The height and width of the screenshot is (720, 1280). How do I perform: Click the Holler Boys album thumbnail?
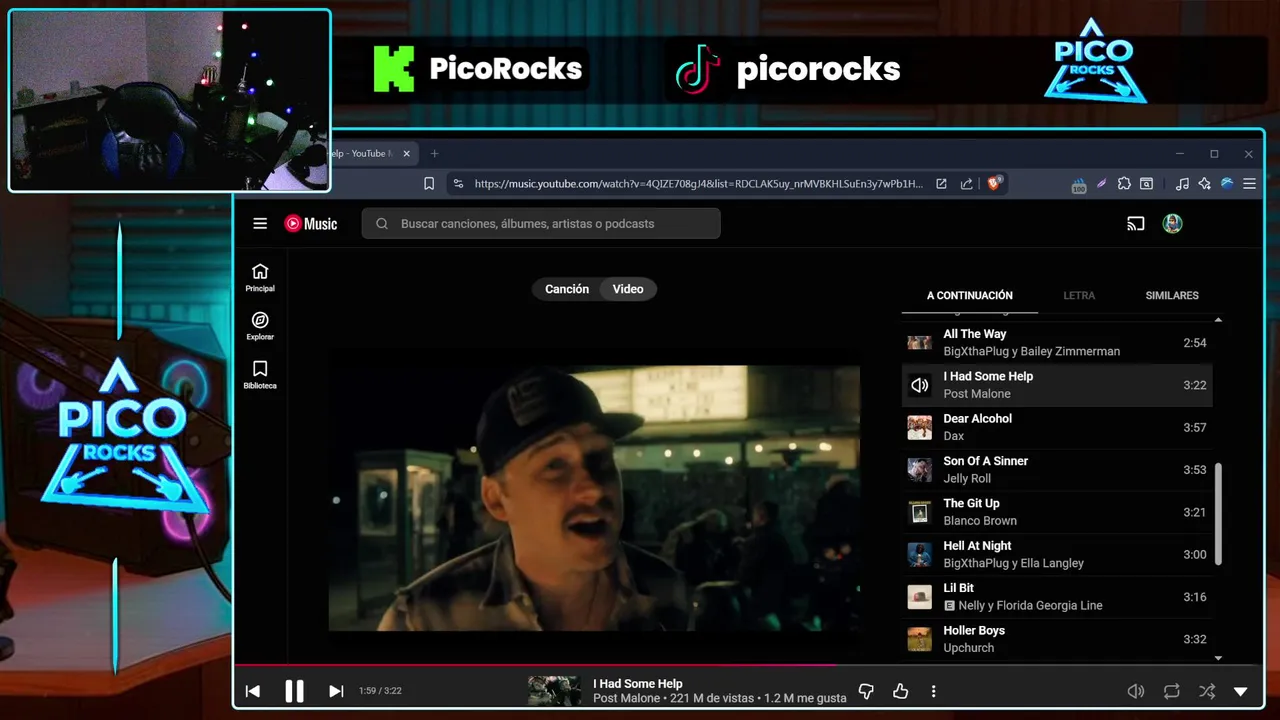919,639
